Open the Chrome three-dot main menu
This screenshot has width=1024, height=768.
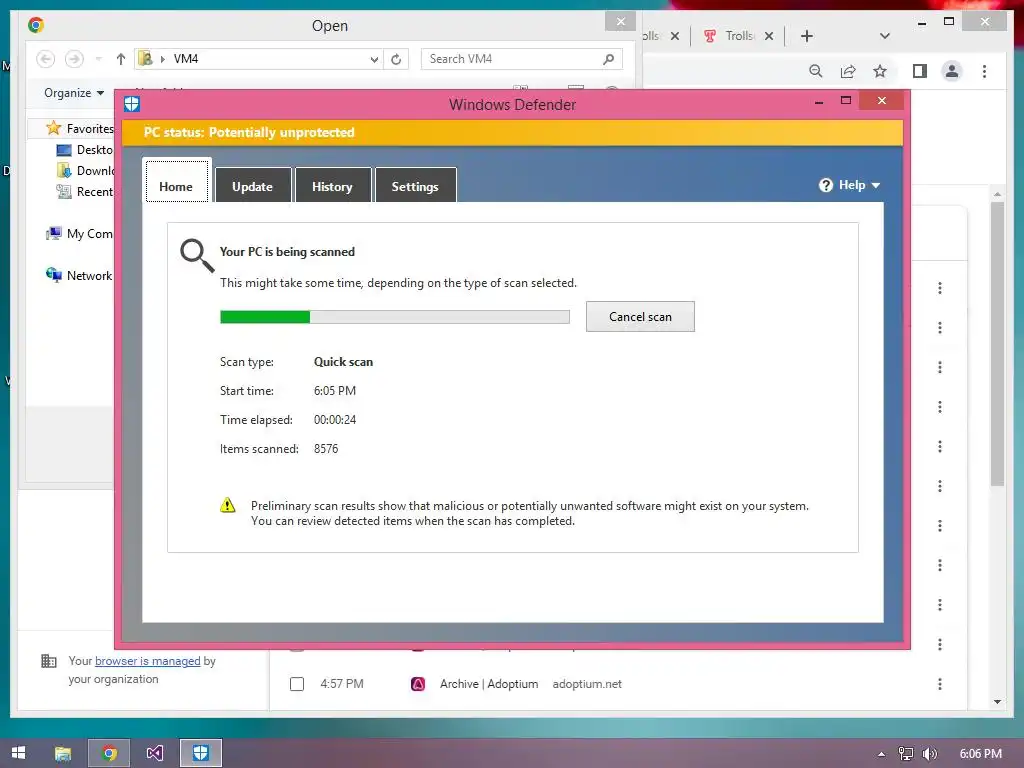click(984, 71)
